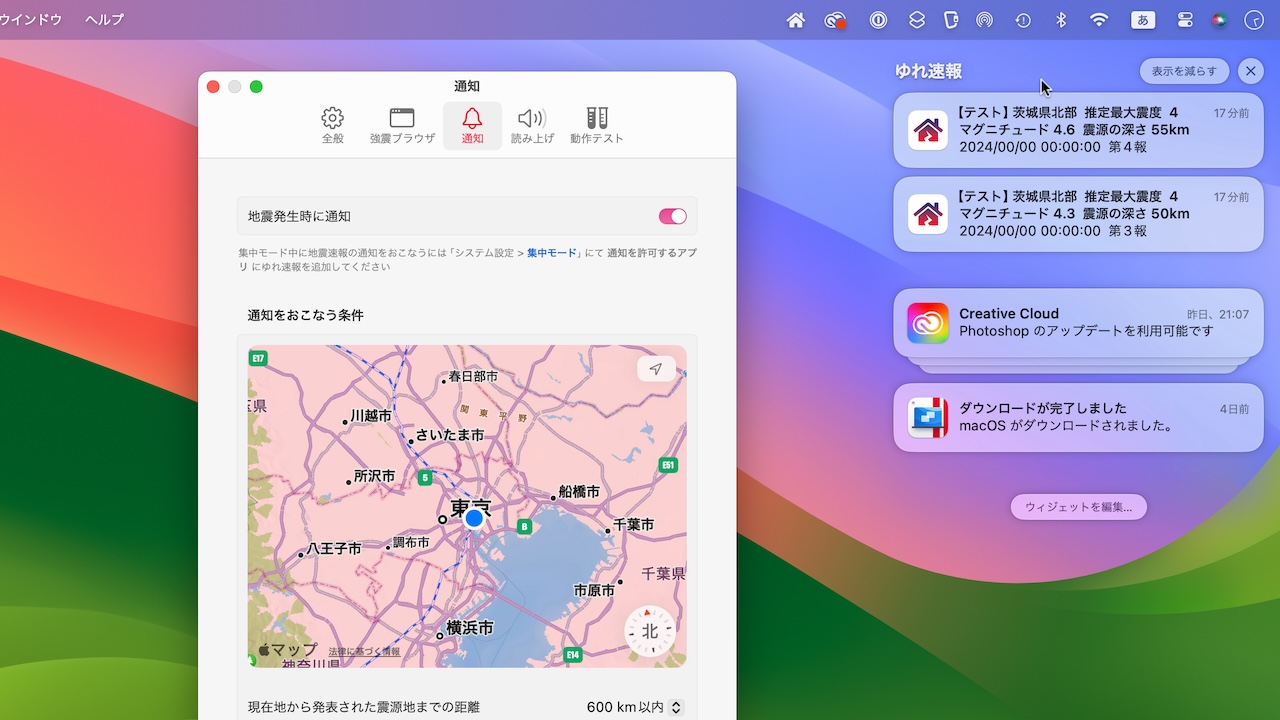This screenshot has width=1280, height=720.
Task: Open the ヘルプ menu
Action: coord(104,20)
